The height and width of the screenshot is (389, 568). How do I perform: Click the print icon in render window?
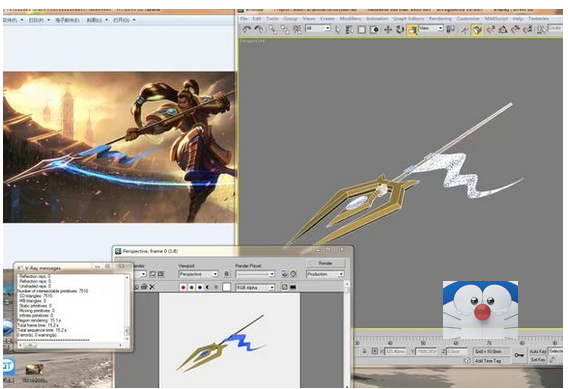(x=144, y=287)
